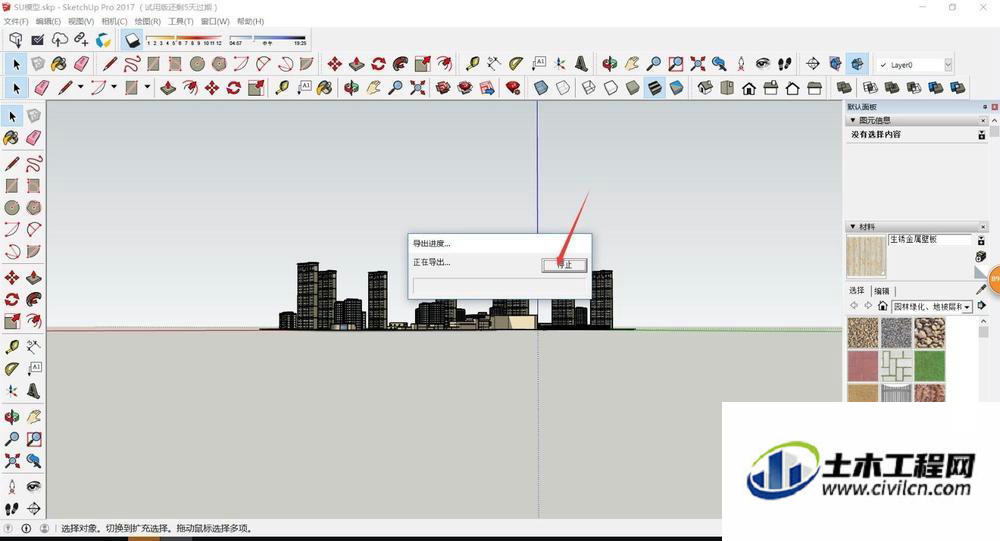The height and width of the screenshot is (541, 1000).
Task: Click the Subtract solid tool
Action: tap(913, 87)
